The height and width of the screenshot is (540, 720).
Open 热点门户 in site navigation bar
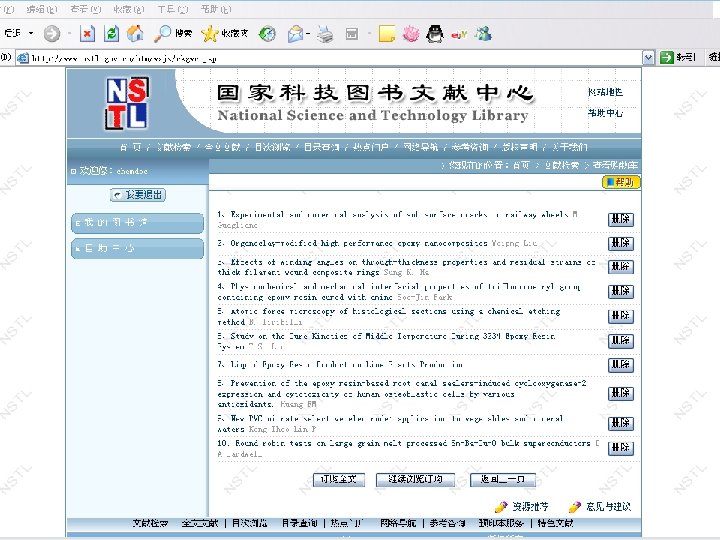[371, 147]
